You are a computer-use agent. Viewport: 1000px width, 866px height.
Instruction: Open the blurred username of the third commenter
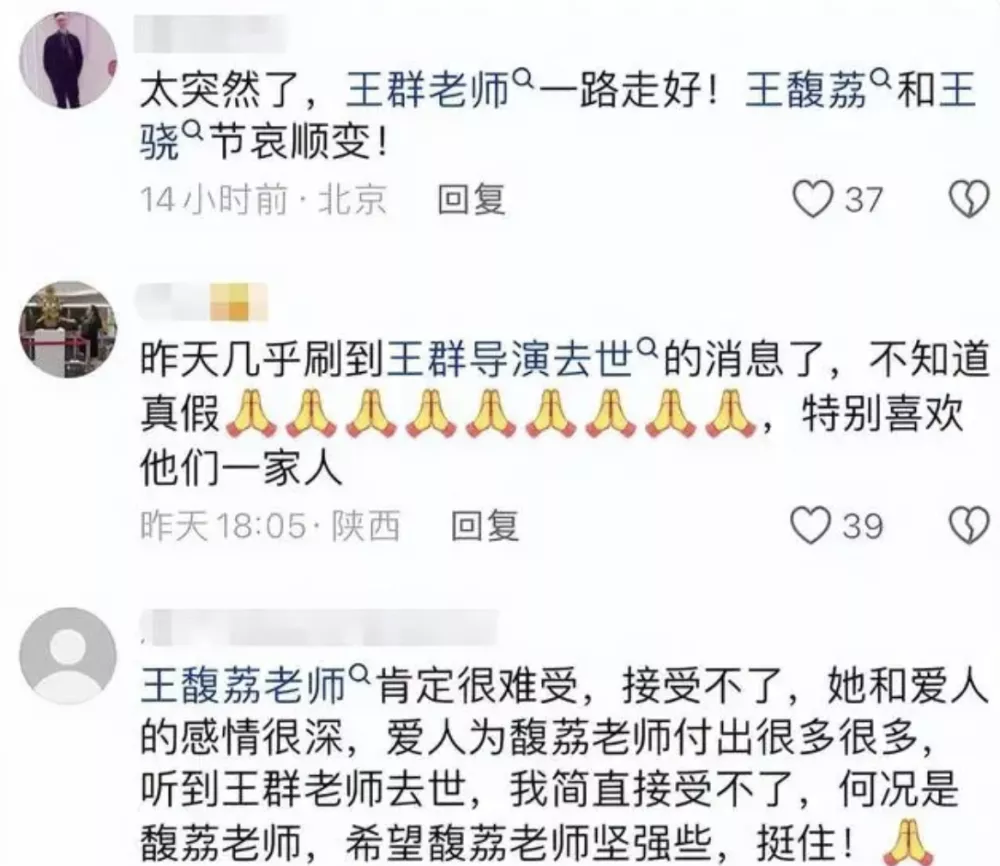pyautogui.click(x=319, y=626)
